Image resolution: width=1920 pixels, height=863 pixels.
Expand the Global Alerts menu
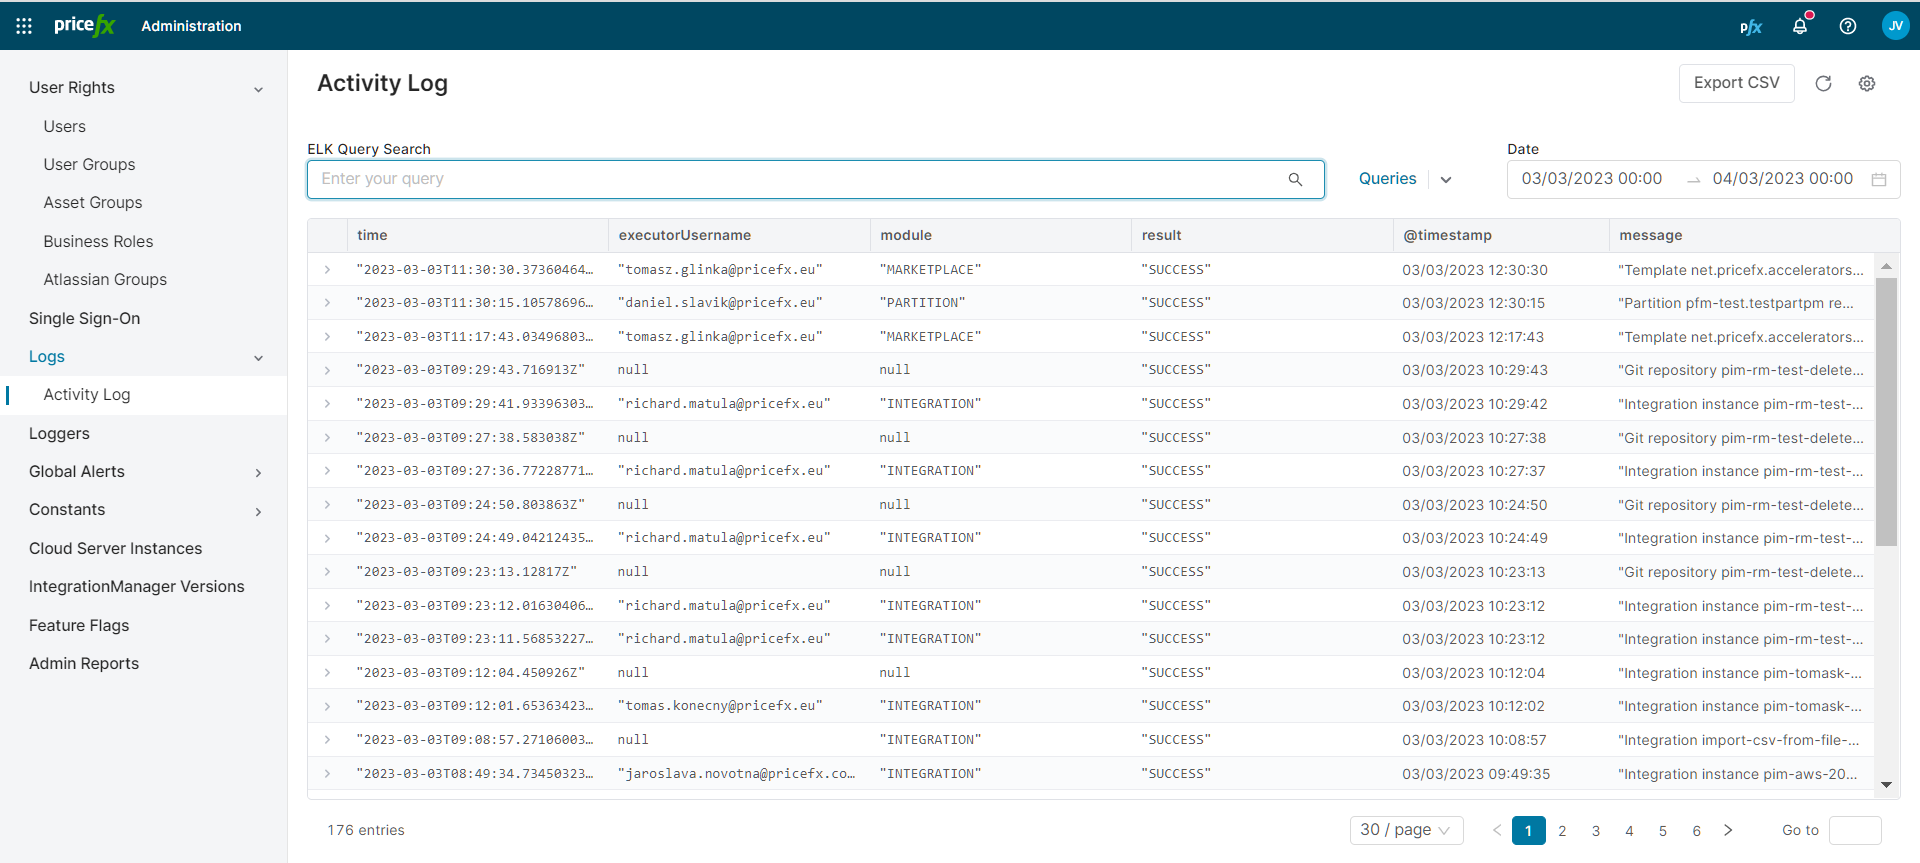tap(258, 473)
